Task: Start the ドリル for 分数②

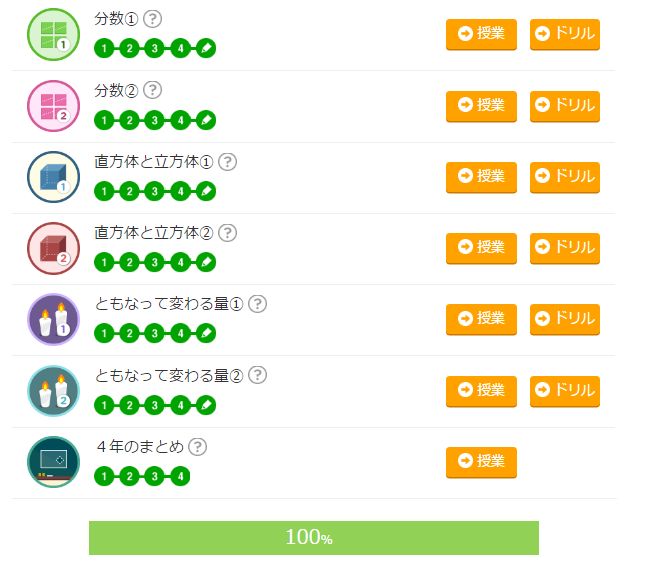Action: pos(565,106)
